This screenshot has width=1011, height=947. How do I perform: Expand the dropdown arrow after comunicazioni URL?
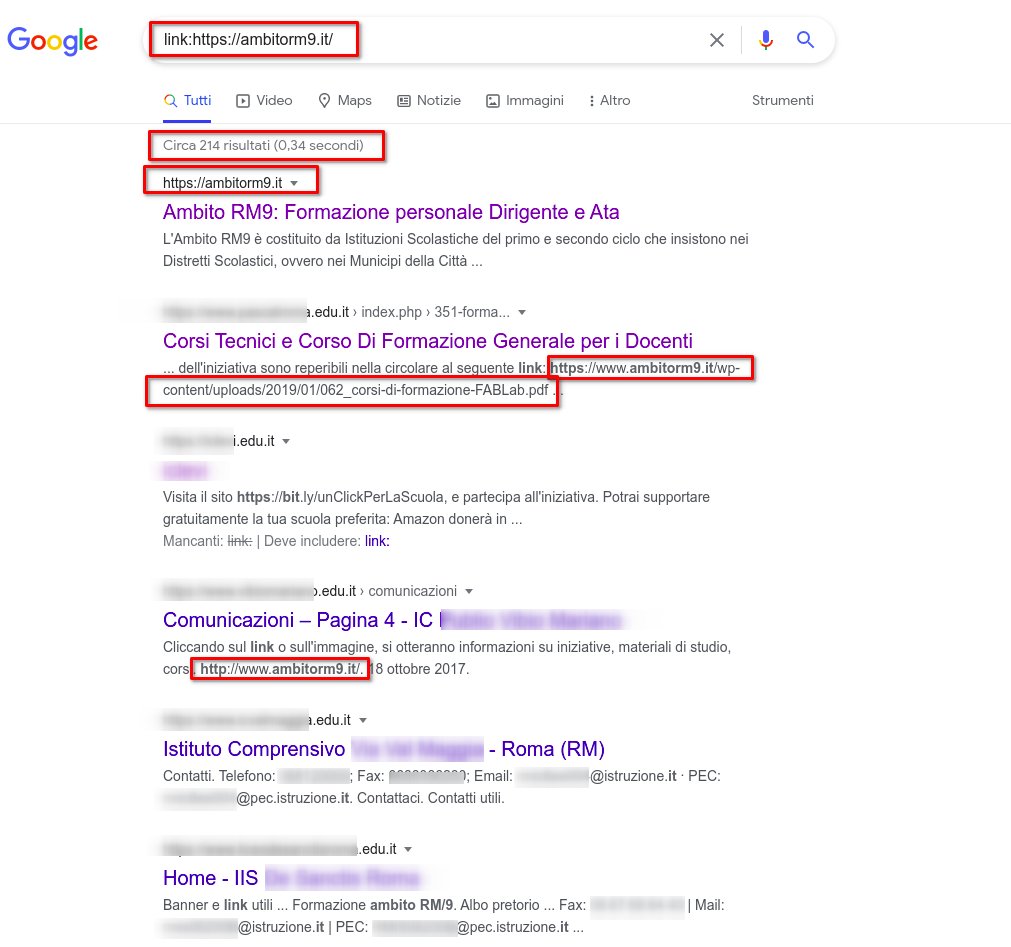coord(469,592)
